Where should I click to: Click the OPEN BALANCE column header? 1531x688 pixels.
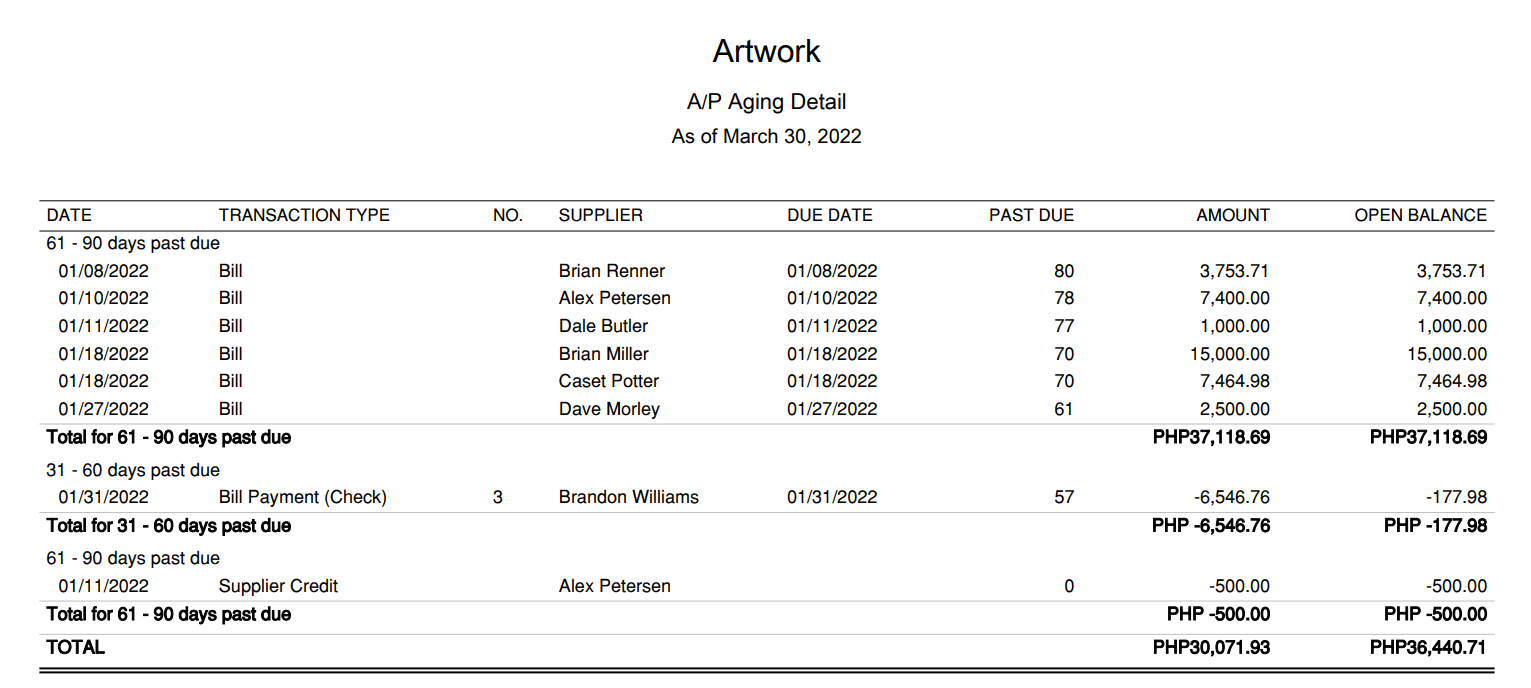coord(1420,215)
